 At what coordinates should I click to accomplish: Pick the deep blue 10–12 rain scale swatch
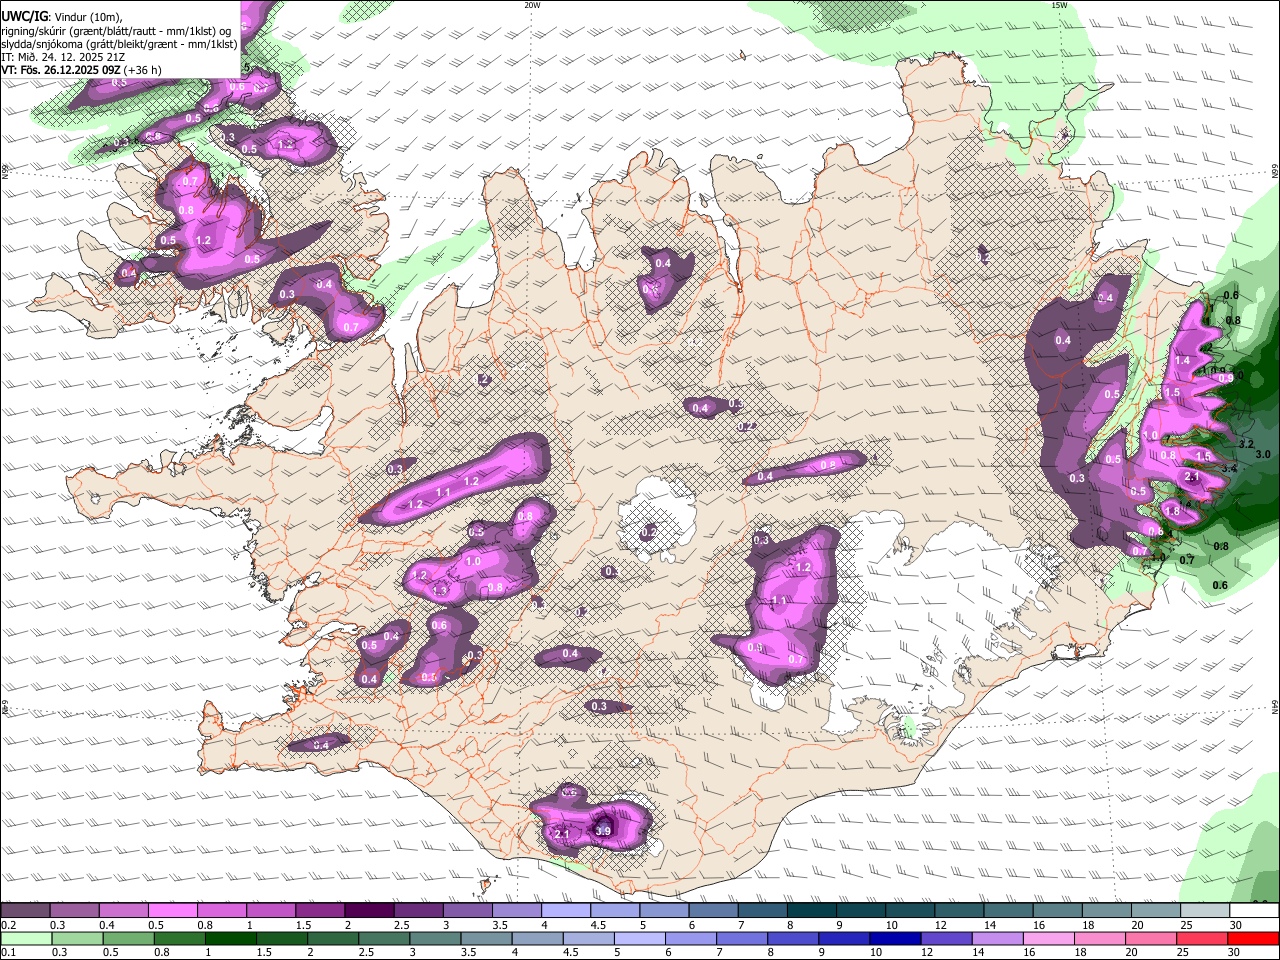(x=896, y=938)
